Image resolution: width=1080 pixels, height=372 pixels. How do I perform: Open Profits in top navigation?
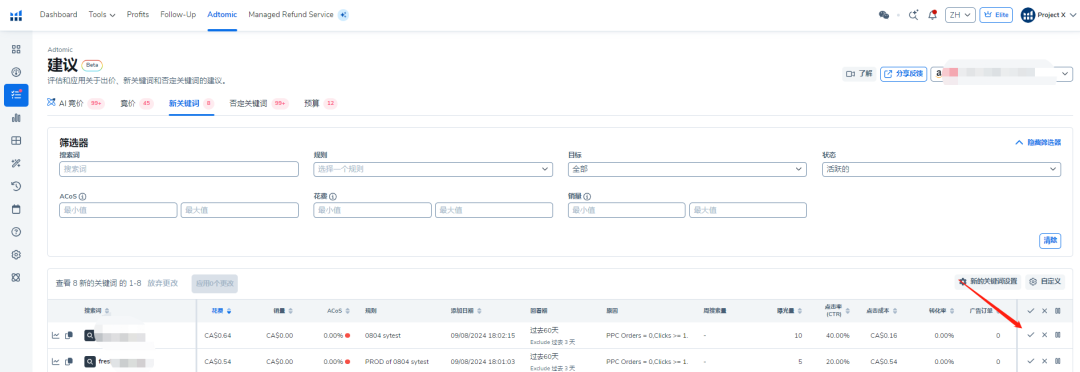[138, 14]
